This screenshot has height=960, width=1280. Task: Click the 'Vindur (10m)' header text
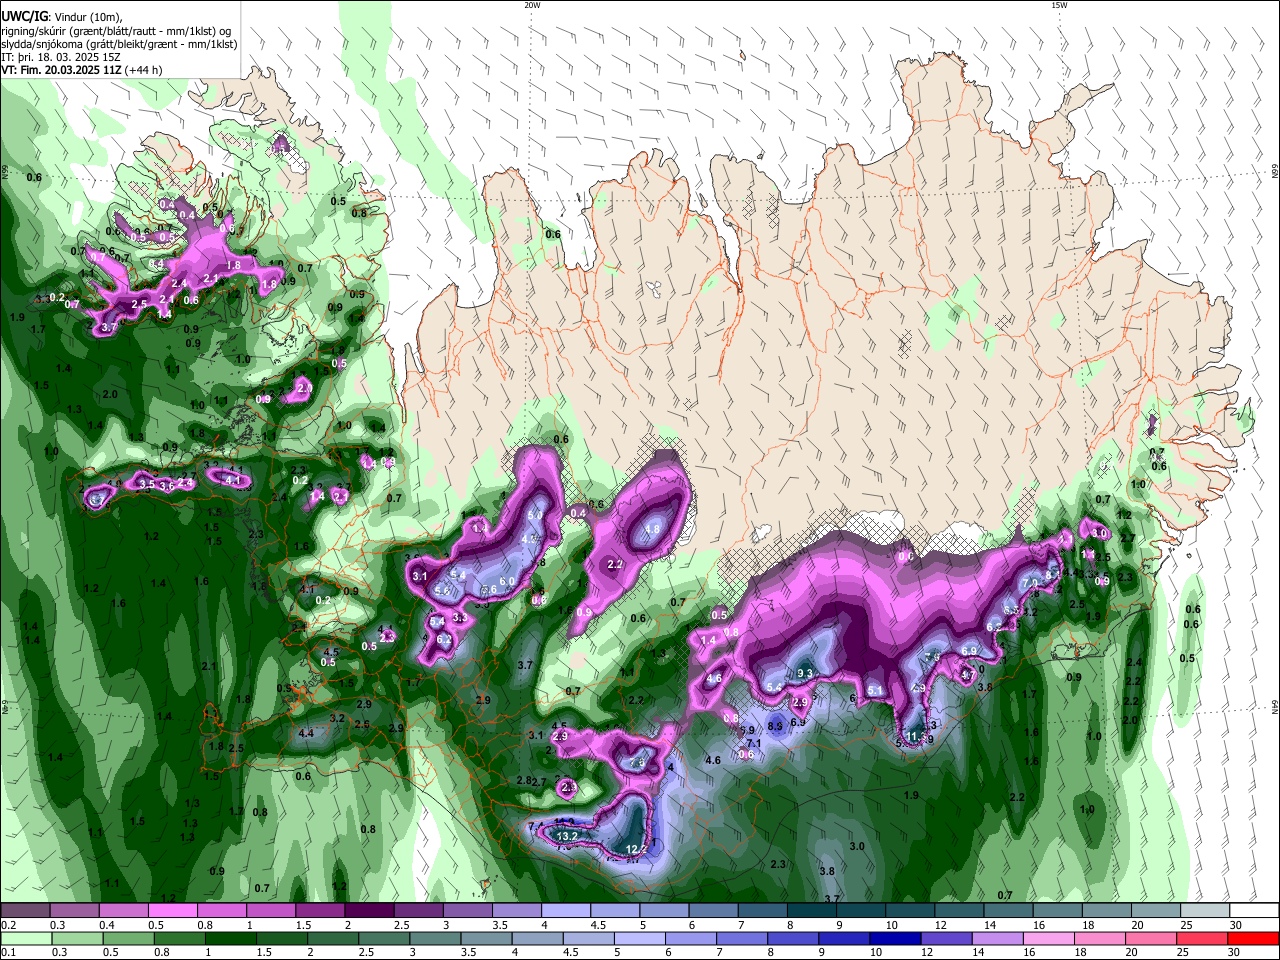click(88, 17)
